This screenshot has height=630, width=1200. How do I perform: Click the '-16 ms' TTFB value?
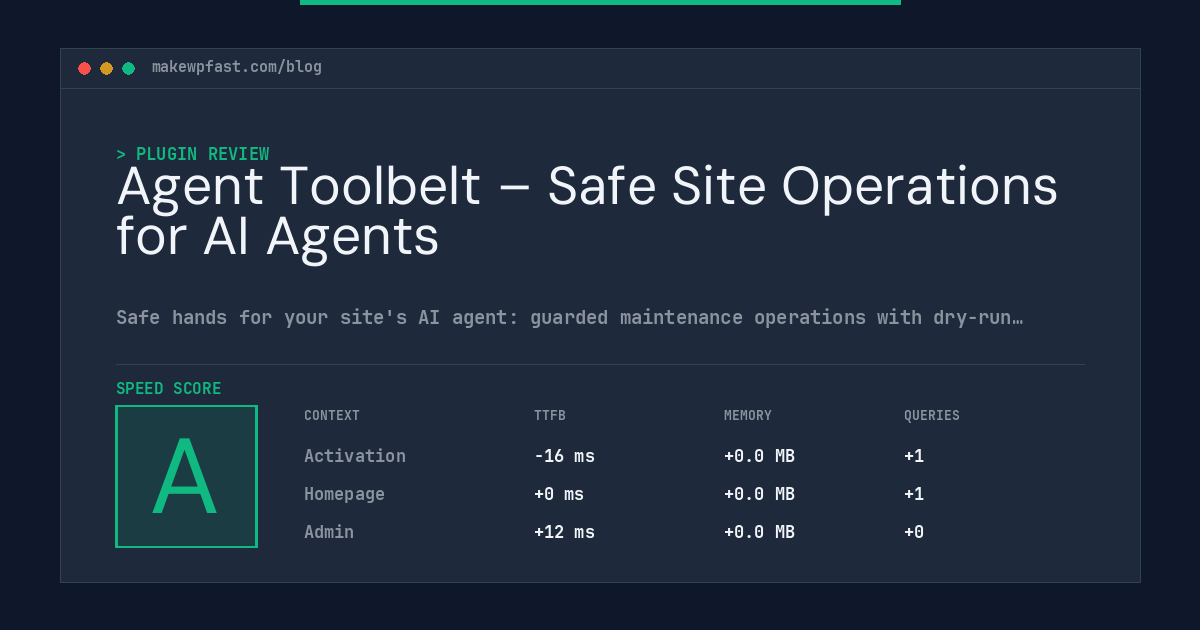tap(564, 456)
